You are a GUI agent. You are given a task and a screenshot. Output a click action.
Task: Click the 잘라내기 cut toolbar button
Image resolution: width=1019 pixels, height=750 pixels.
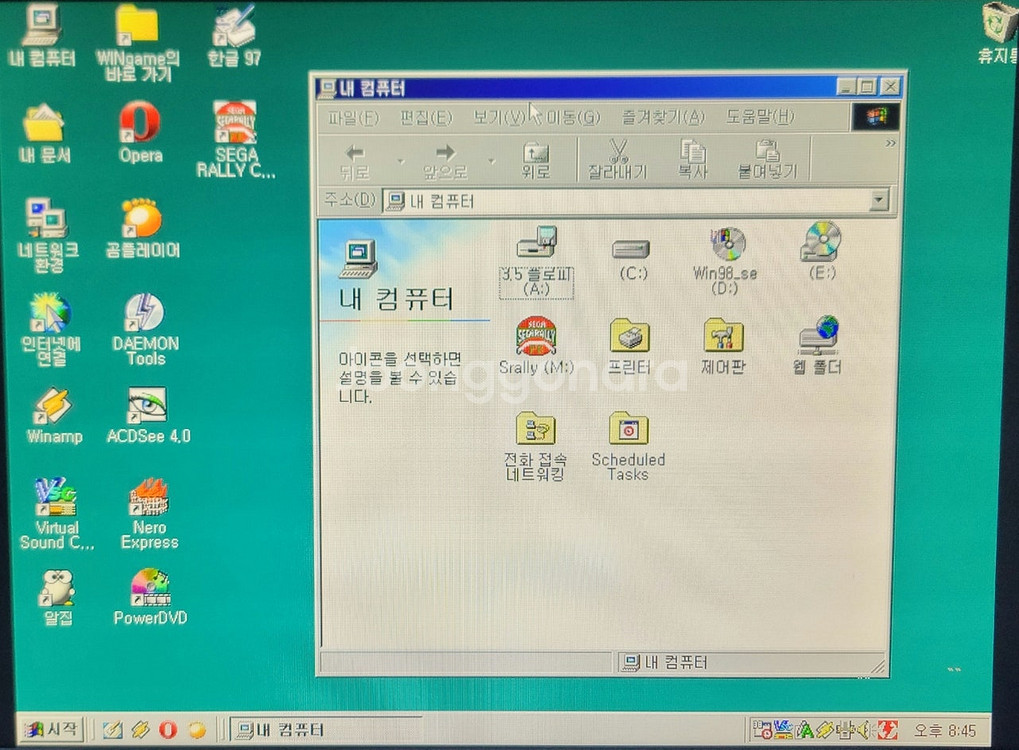617,161
